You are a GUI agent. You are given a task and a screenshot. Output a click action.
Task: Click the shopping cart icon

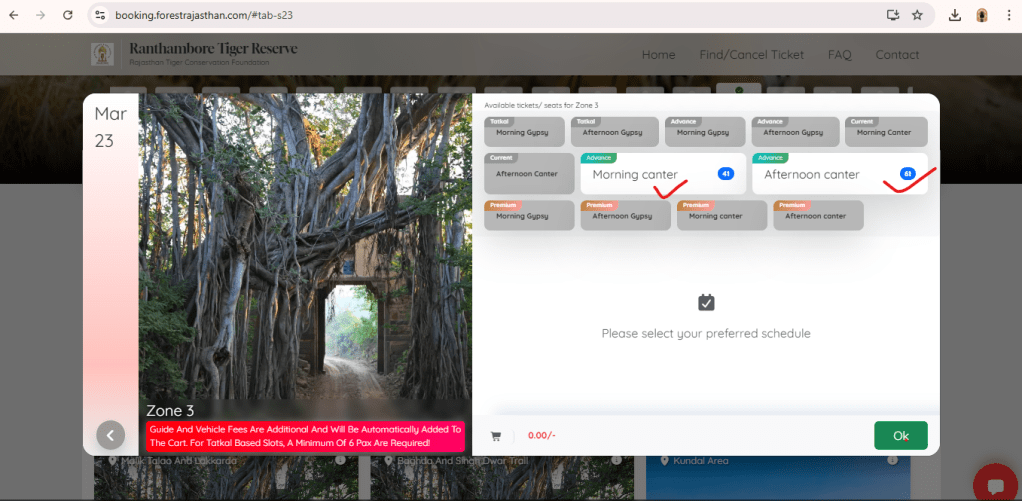(495, 436)
